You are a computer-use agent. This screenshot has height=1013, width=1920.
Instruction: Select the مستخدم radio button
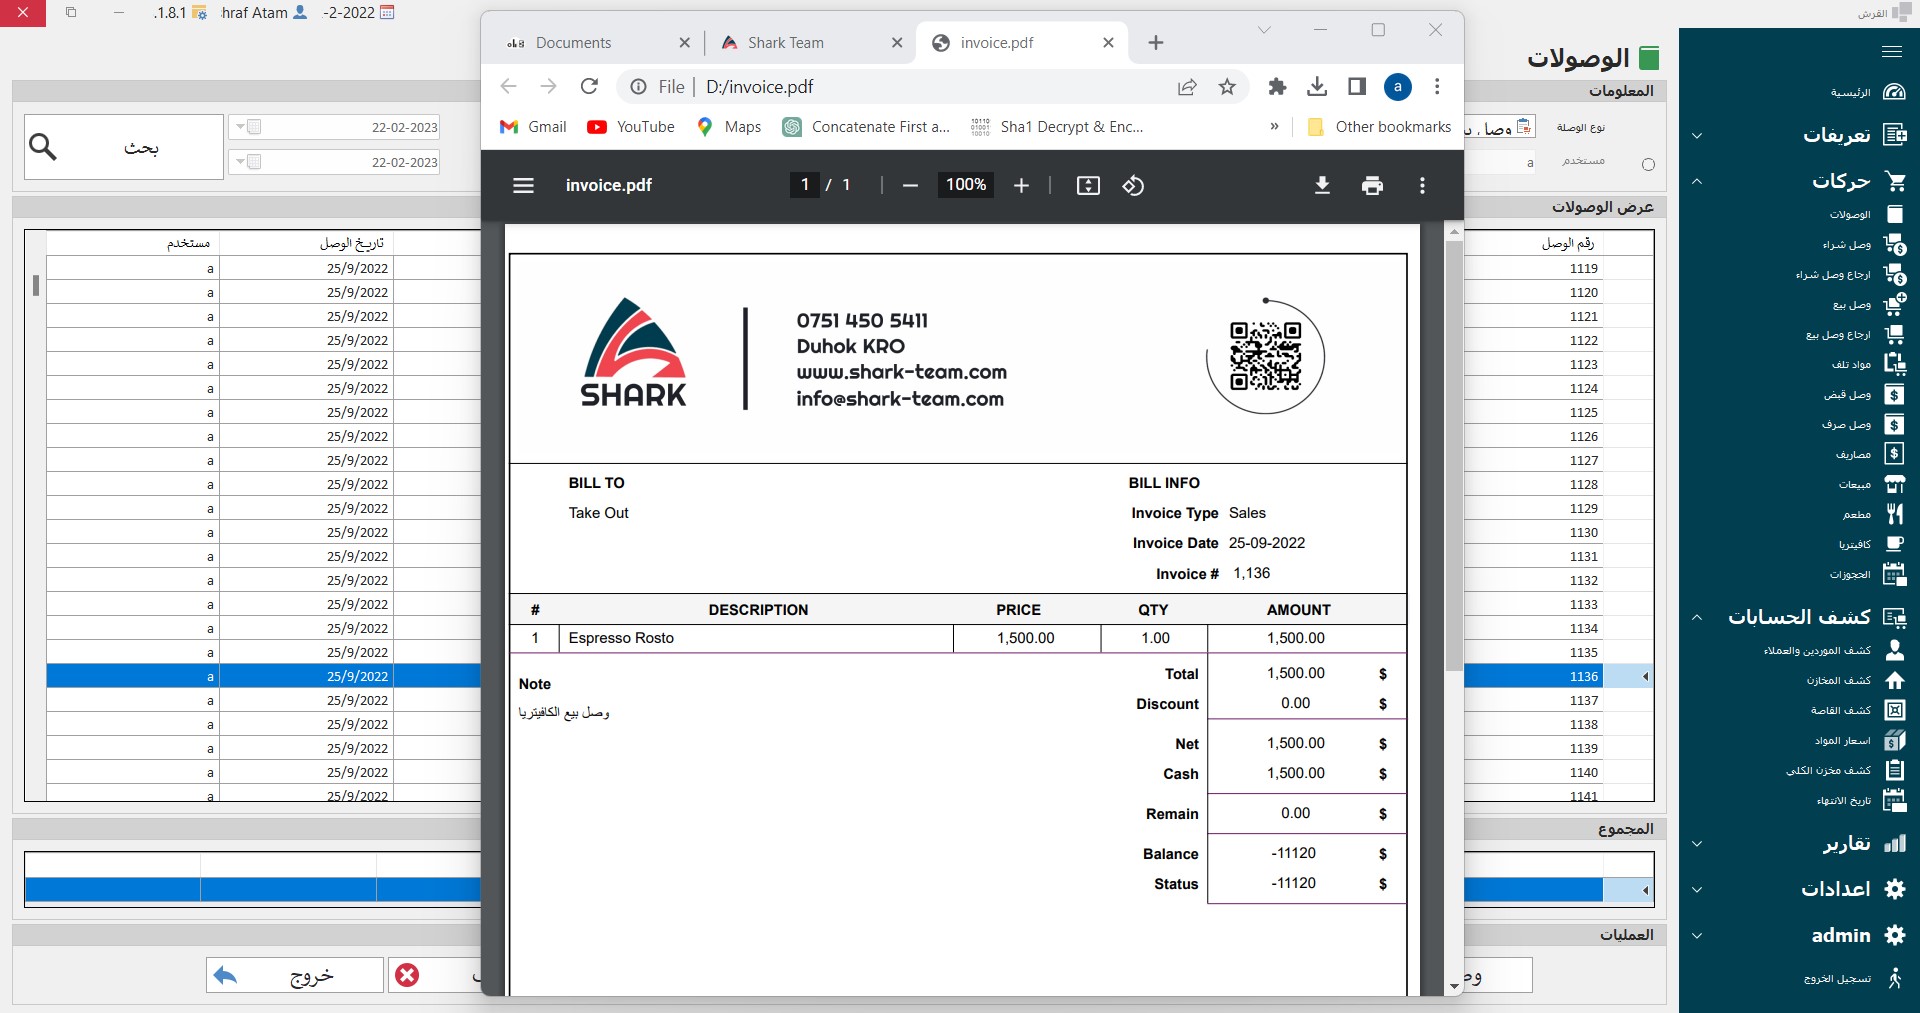1648,164
